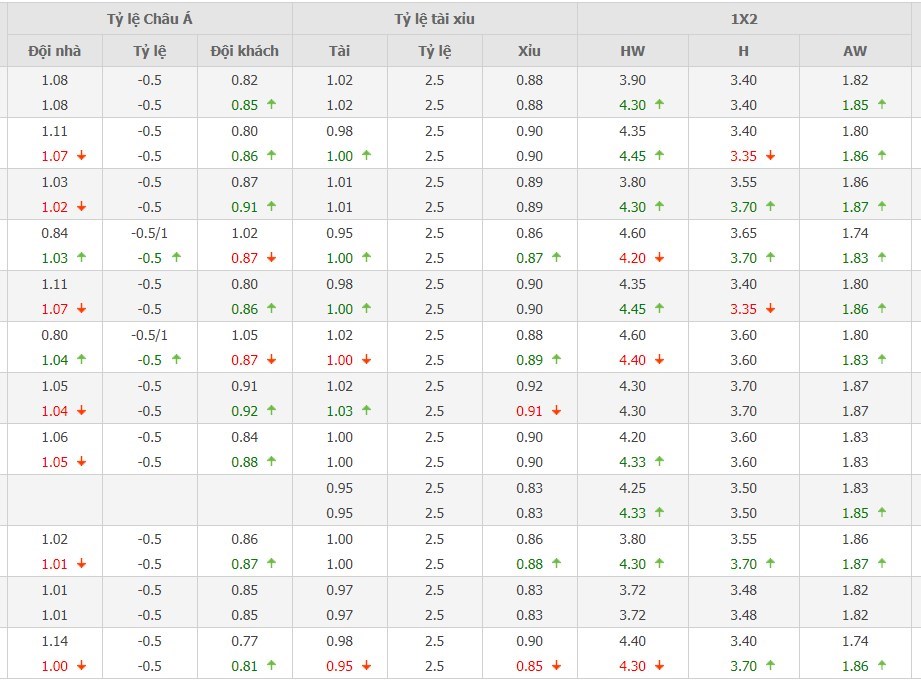The height and width of the screenshot is (680, 921).
Task: Click green up arrow beside 0.92 odds
Action: pos(271,411)
